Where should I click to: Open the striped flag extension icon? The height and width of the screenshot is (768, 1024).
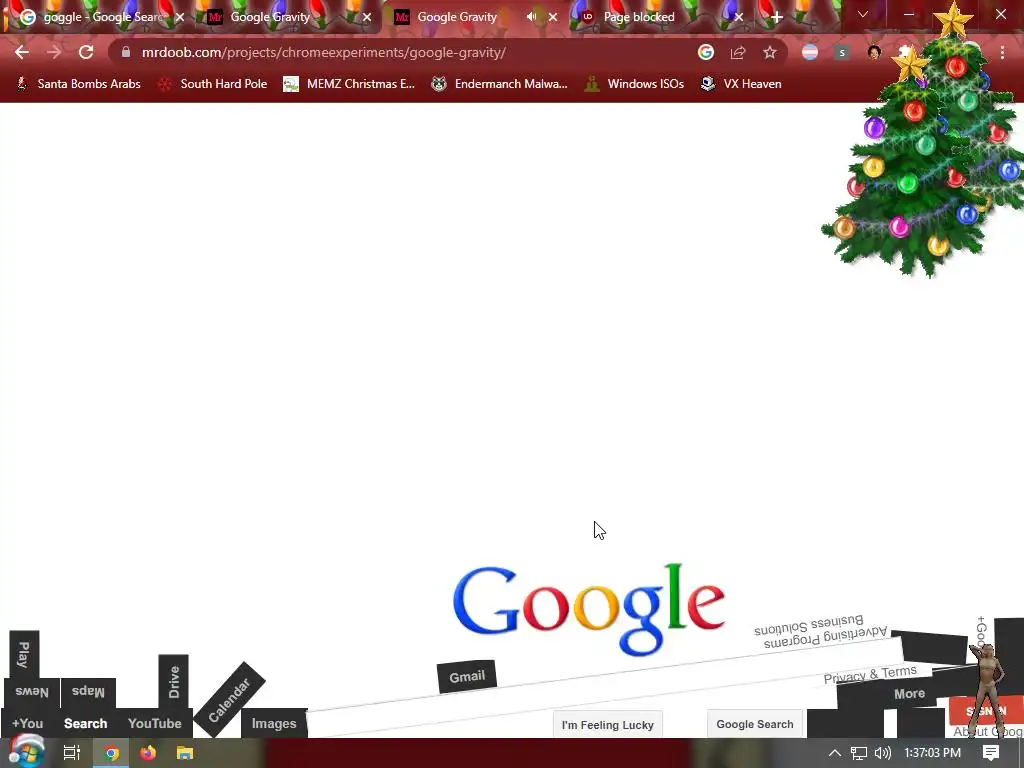810,52
